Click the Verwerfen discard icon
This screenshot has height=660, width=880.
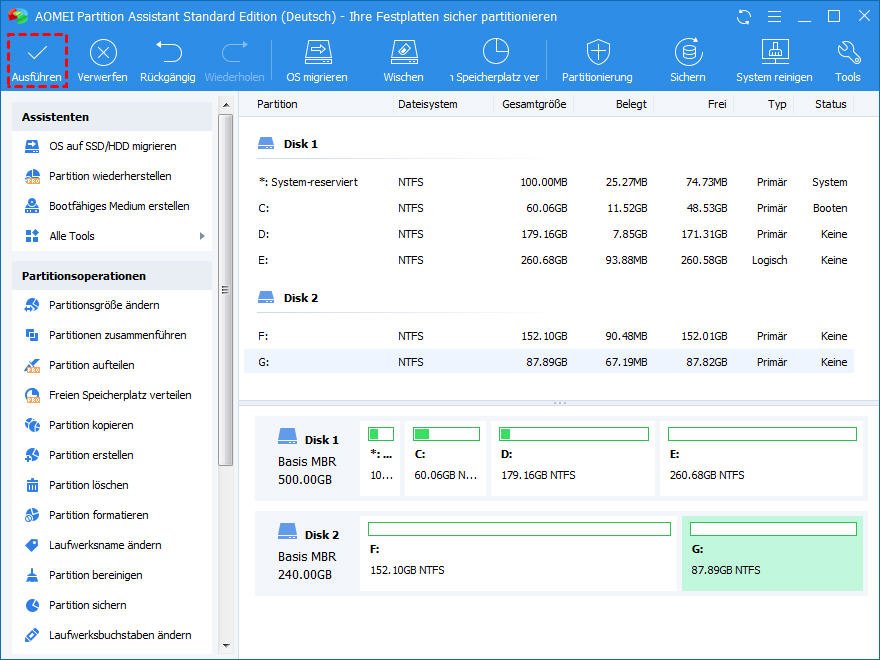102,54
